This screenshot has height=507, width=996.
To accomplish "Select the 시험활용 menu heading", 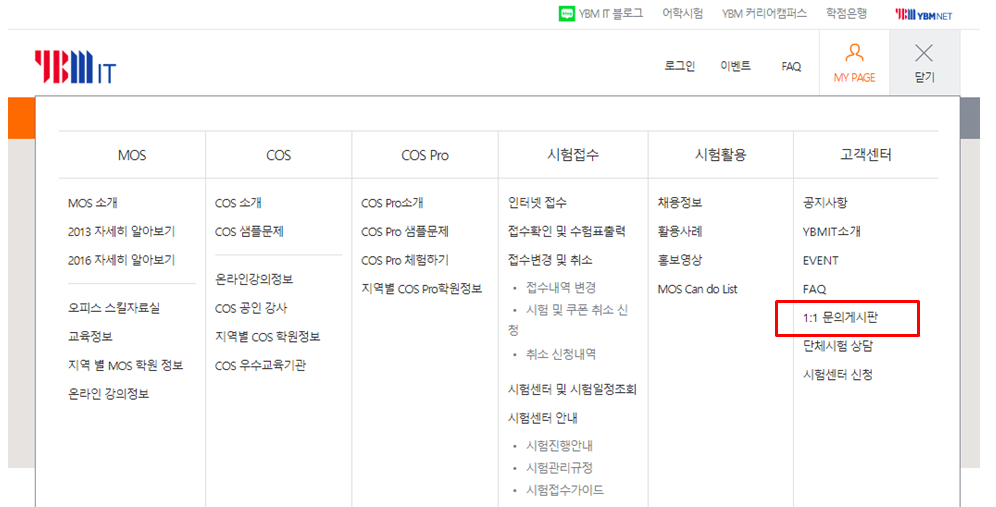I will (x=720, y=154).
